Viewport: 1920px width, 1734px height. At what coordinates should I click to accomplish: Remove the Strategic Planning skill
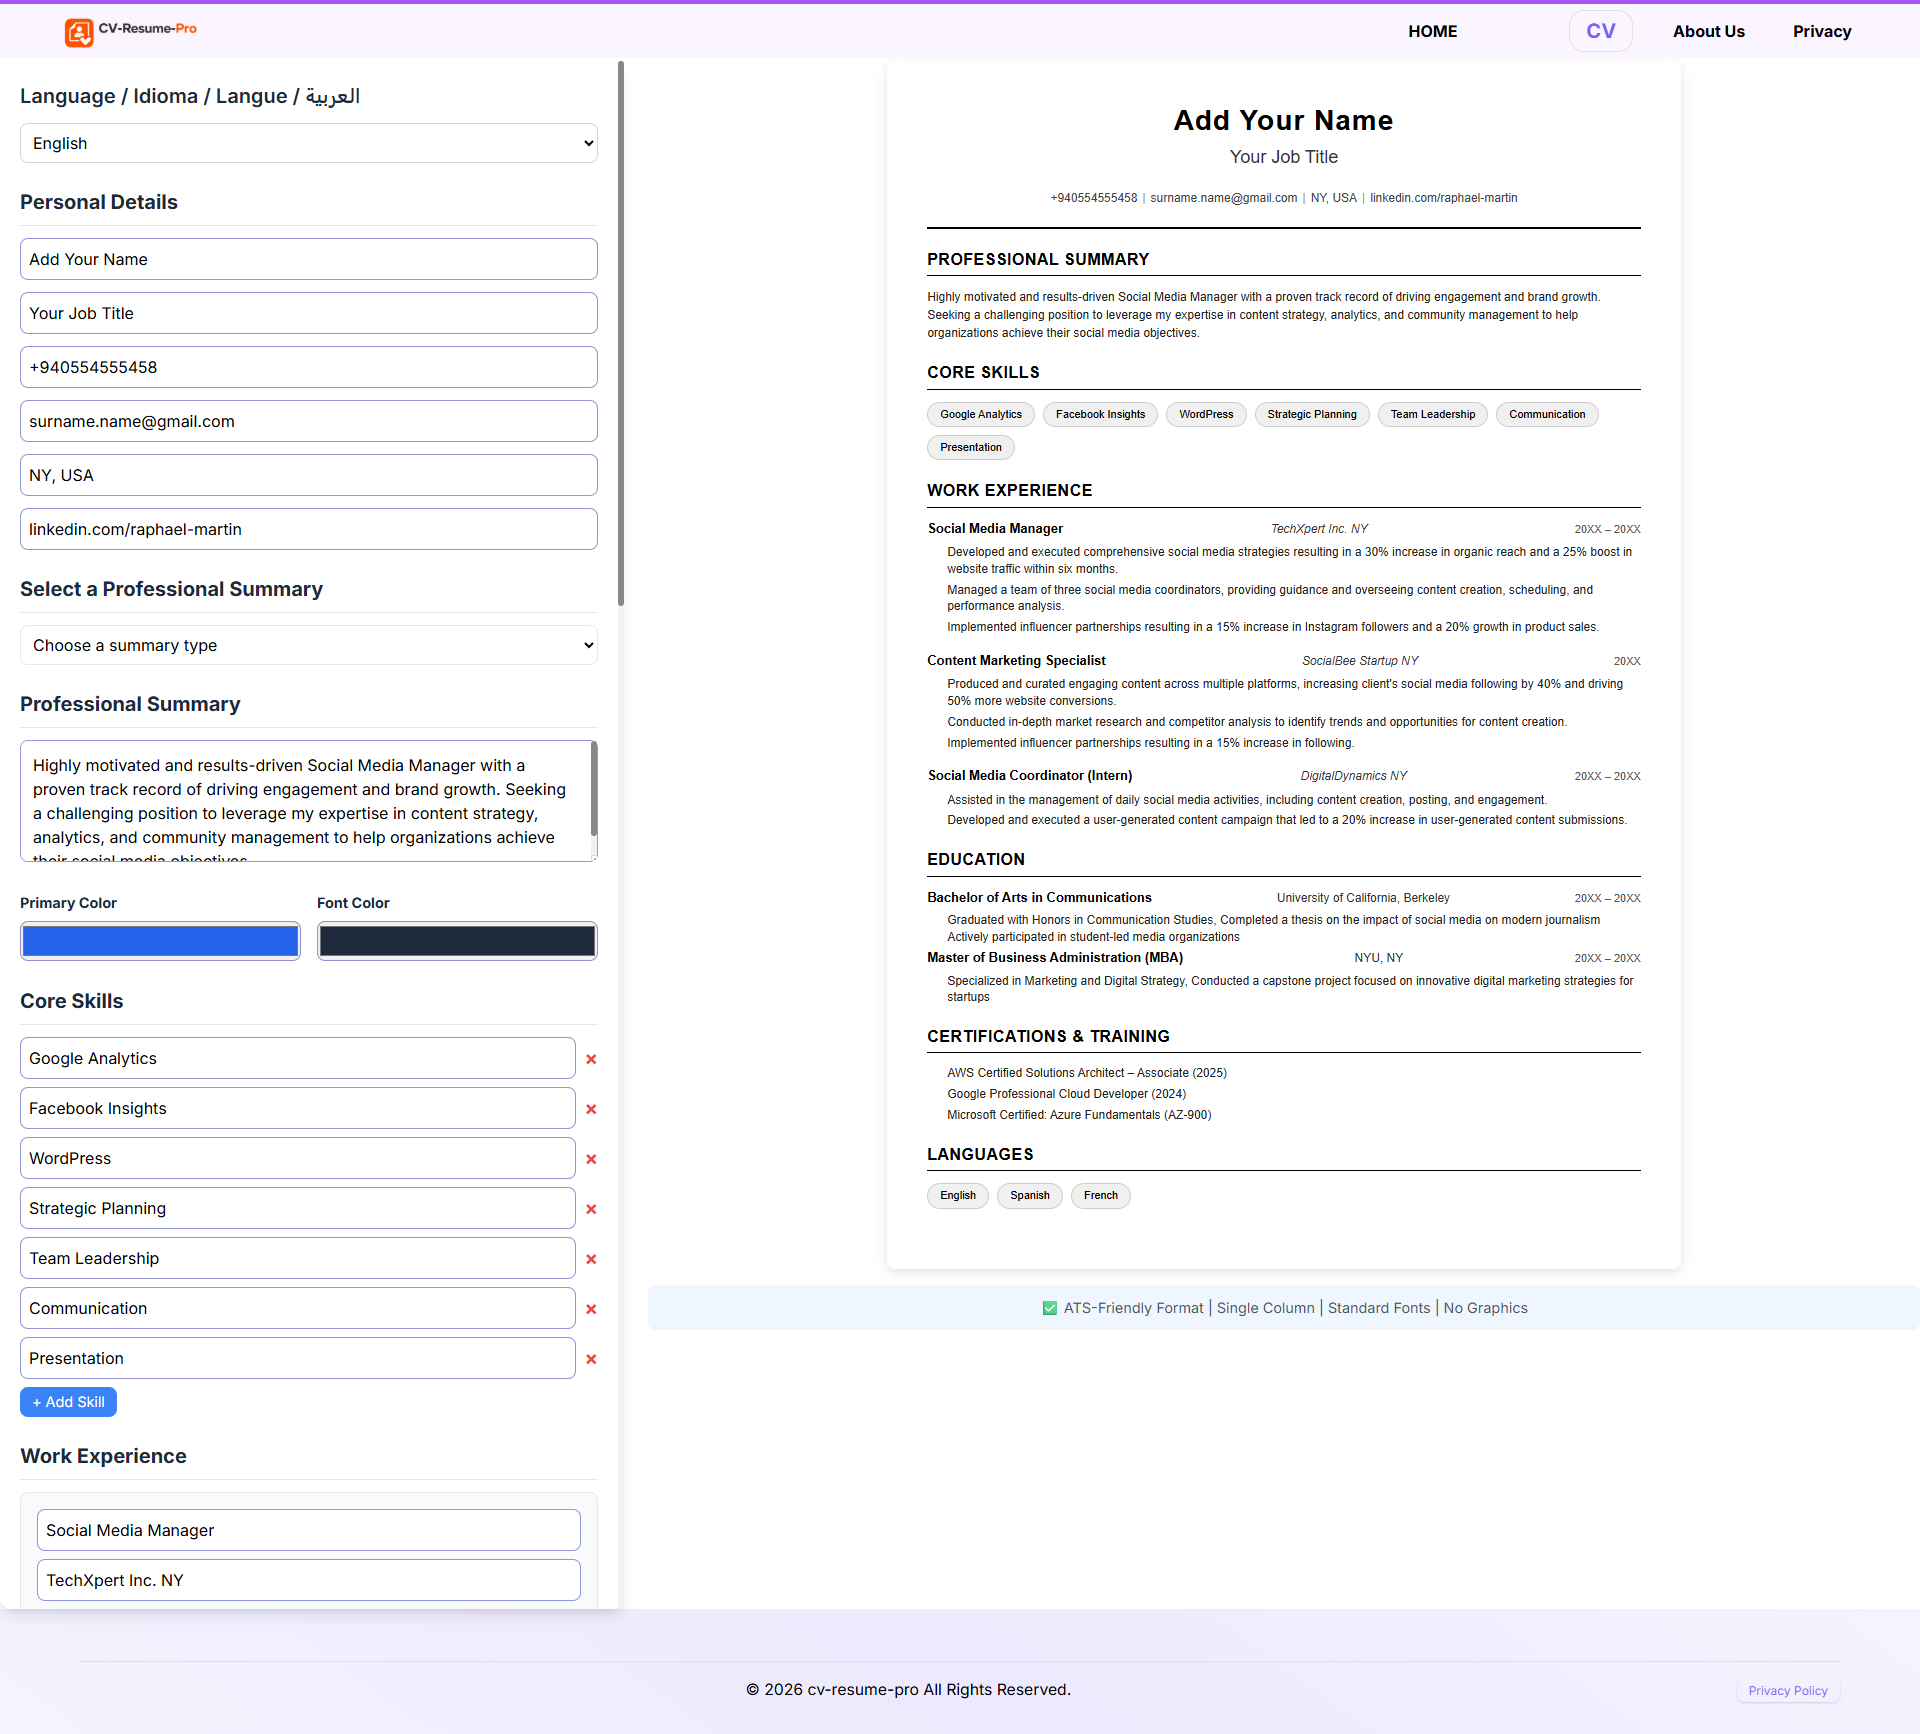click(x=591, y=1209)
